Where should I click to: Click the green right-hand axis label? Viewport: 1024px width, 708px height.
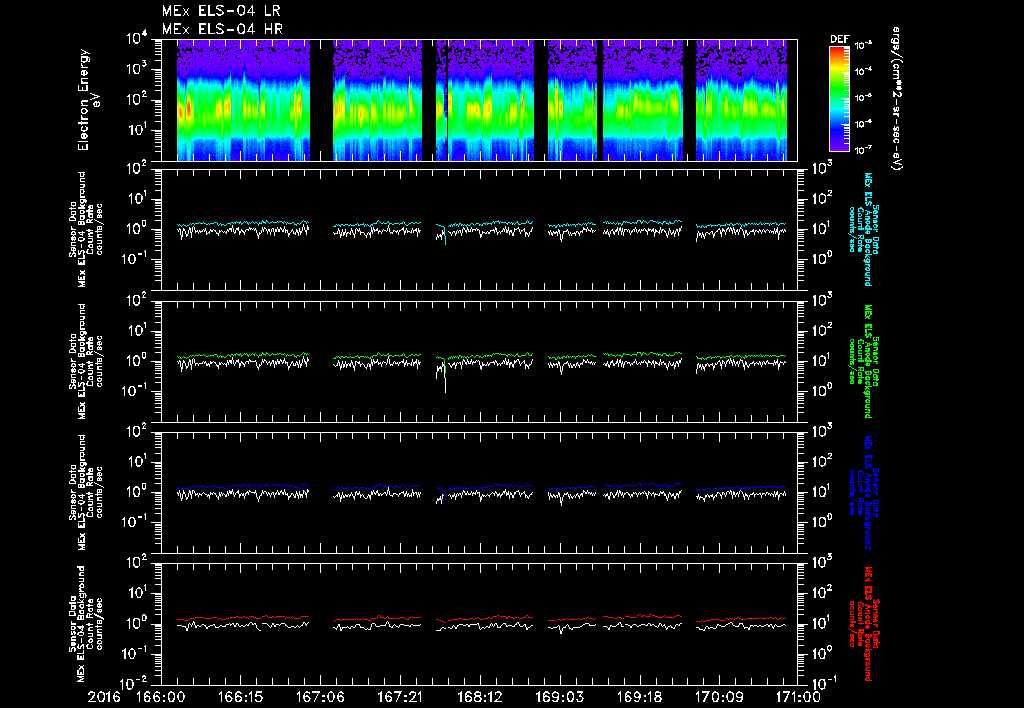pyautogui.click(x=864, y=360)
